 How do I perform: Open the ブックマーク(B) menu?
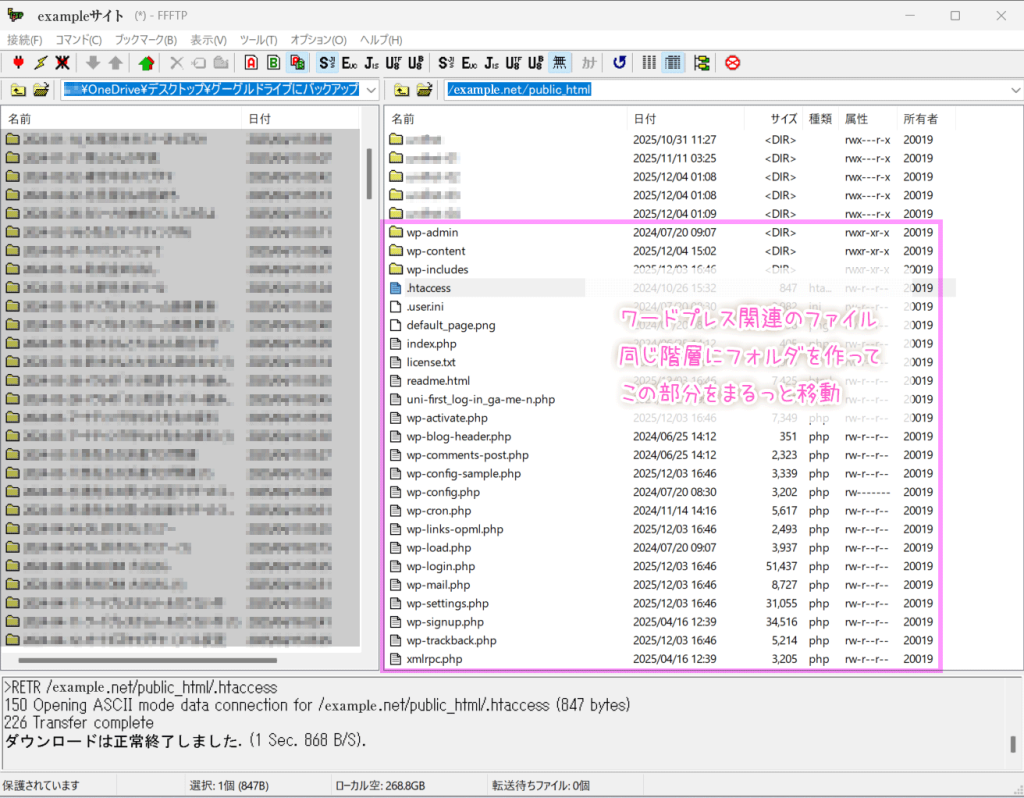click(x=145, y=40)
